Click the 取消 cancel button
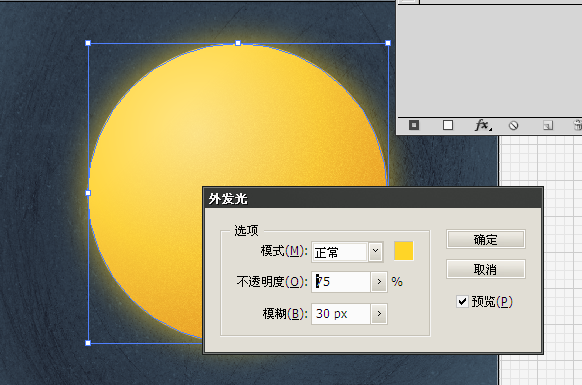Image resolution: width=582 pixels, height=385 pixels. 485,269
